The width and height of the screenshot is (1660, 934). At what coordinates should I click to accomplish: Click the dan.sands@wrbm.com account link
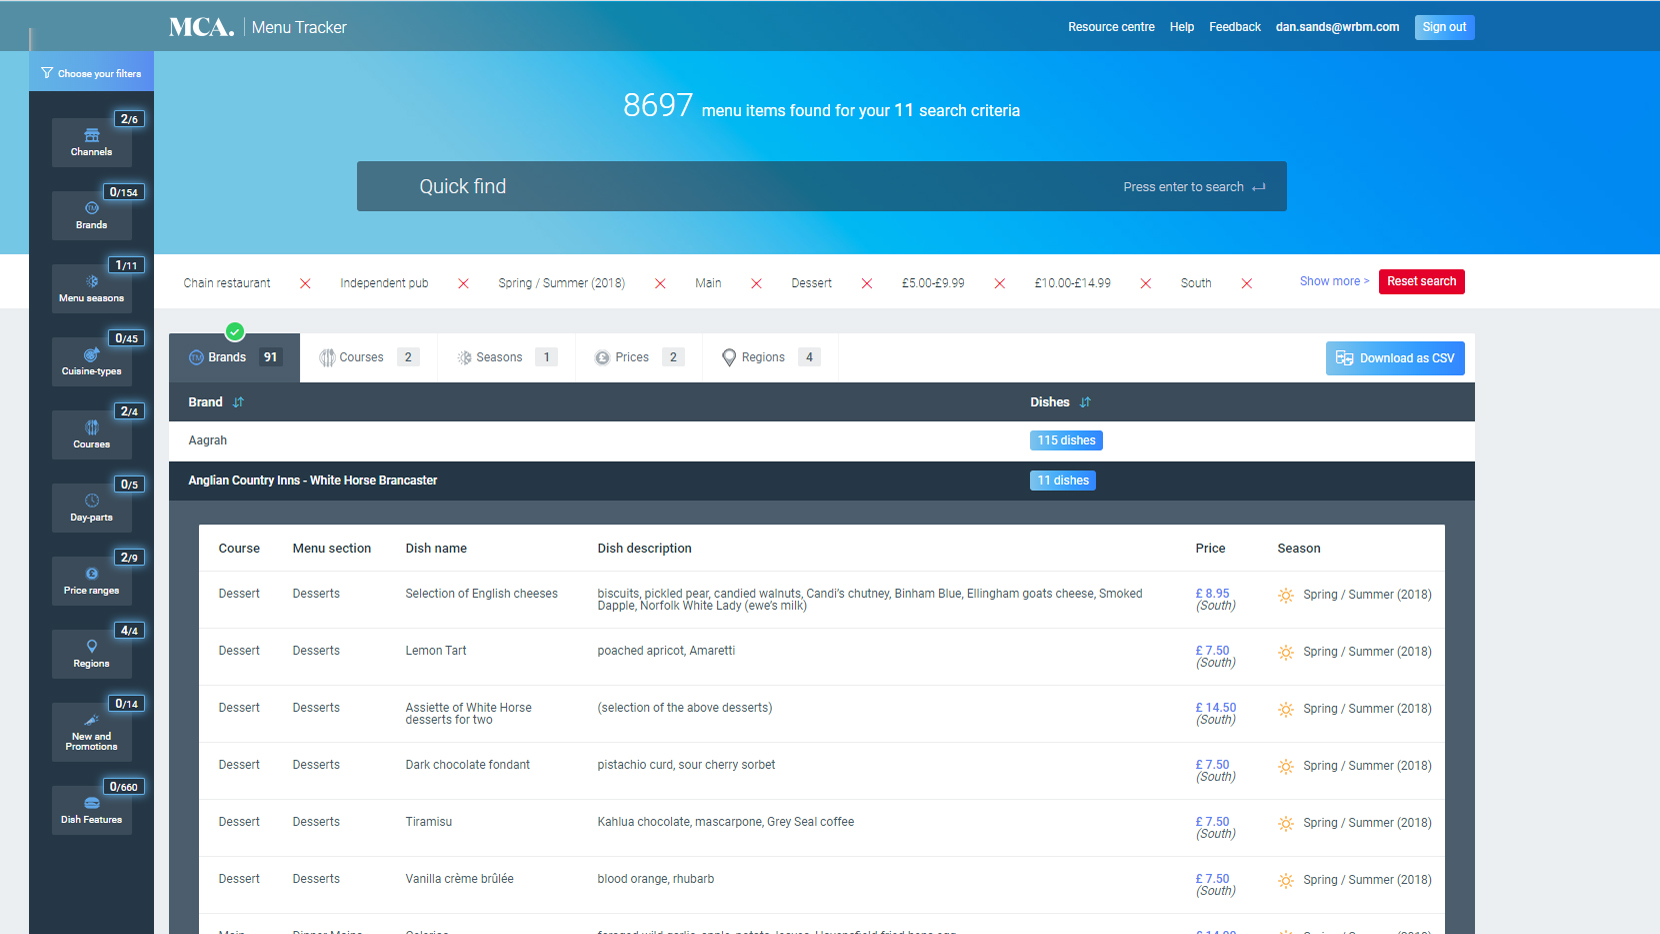pos(1337,27)
